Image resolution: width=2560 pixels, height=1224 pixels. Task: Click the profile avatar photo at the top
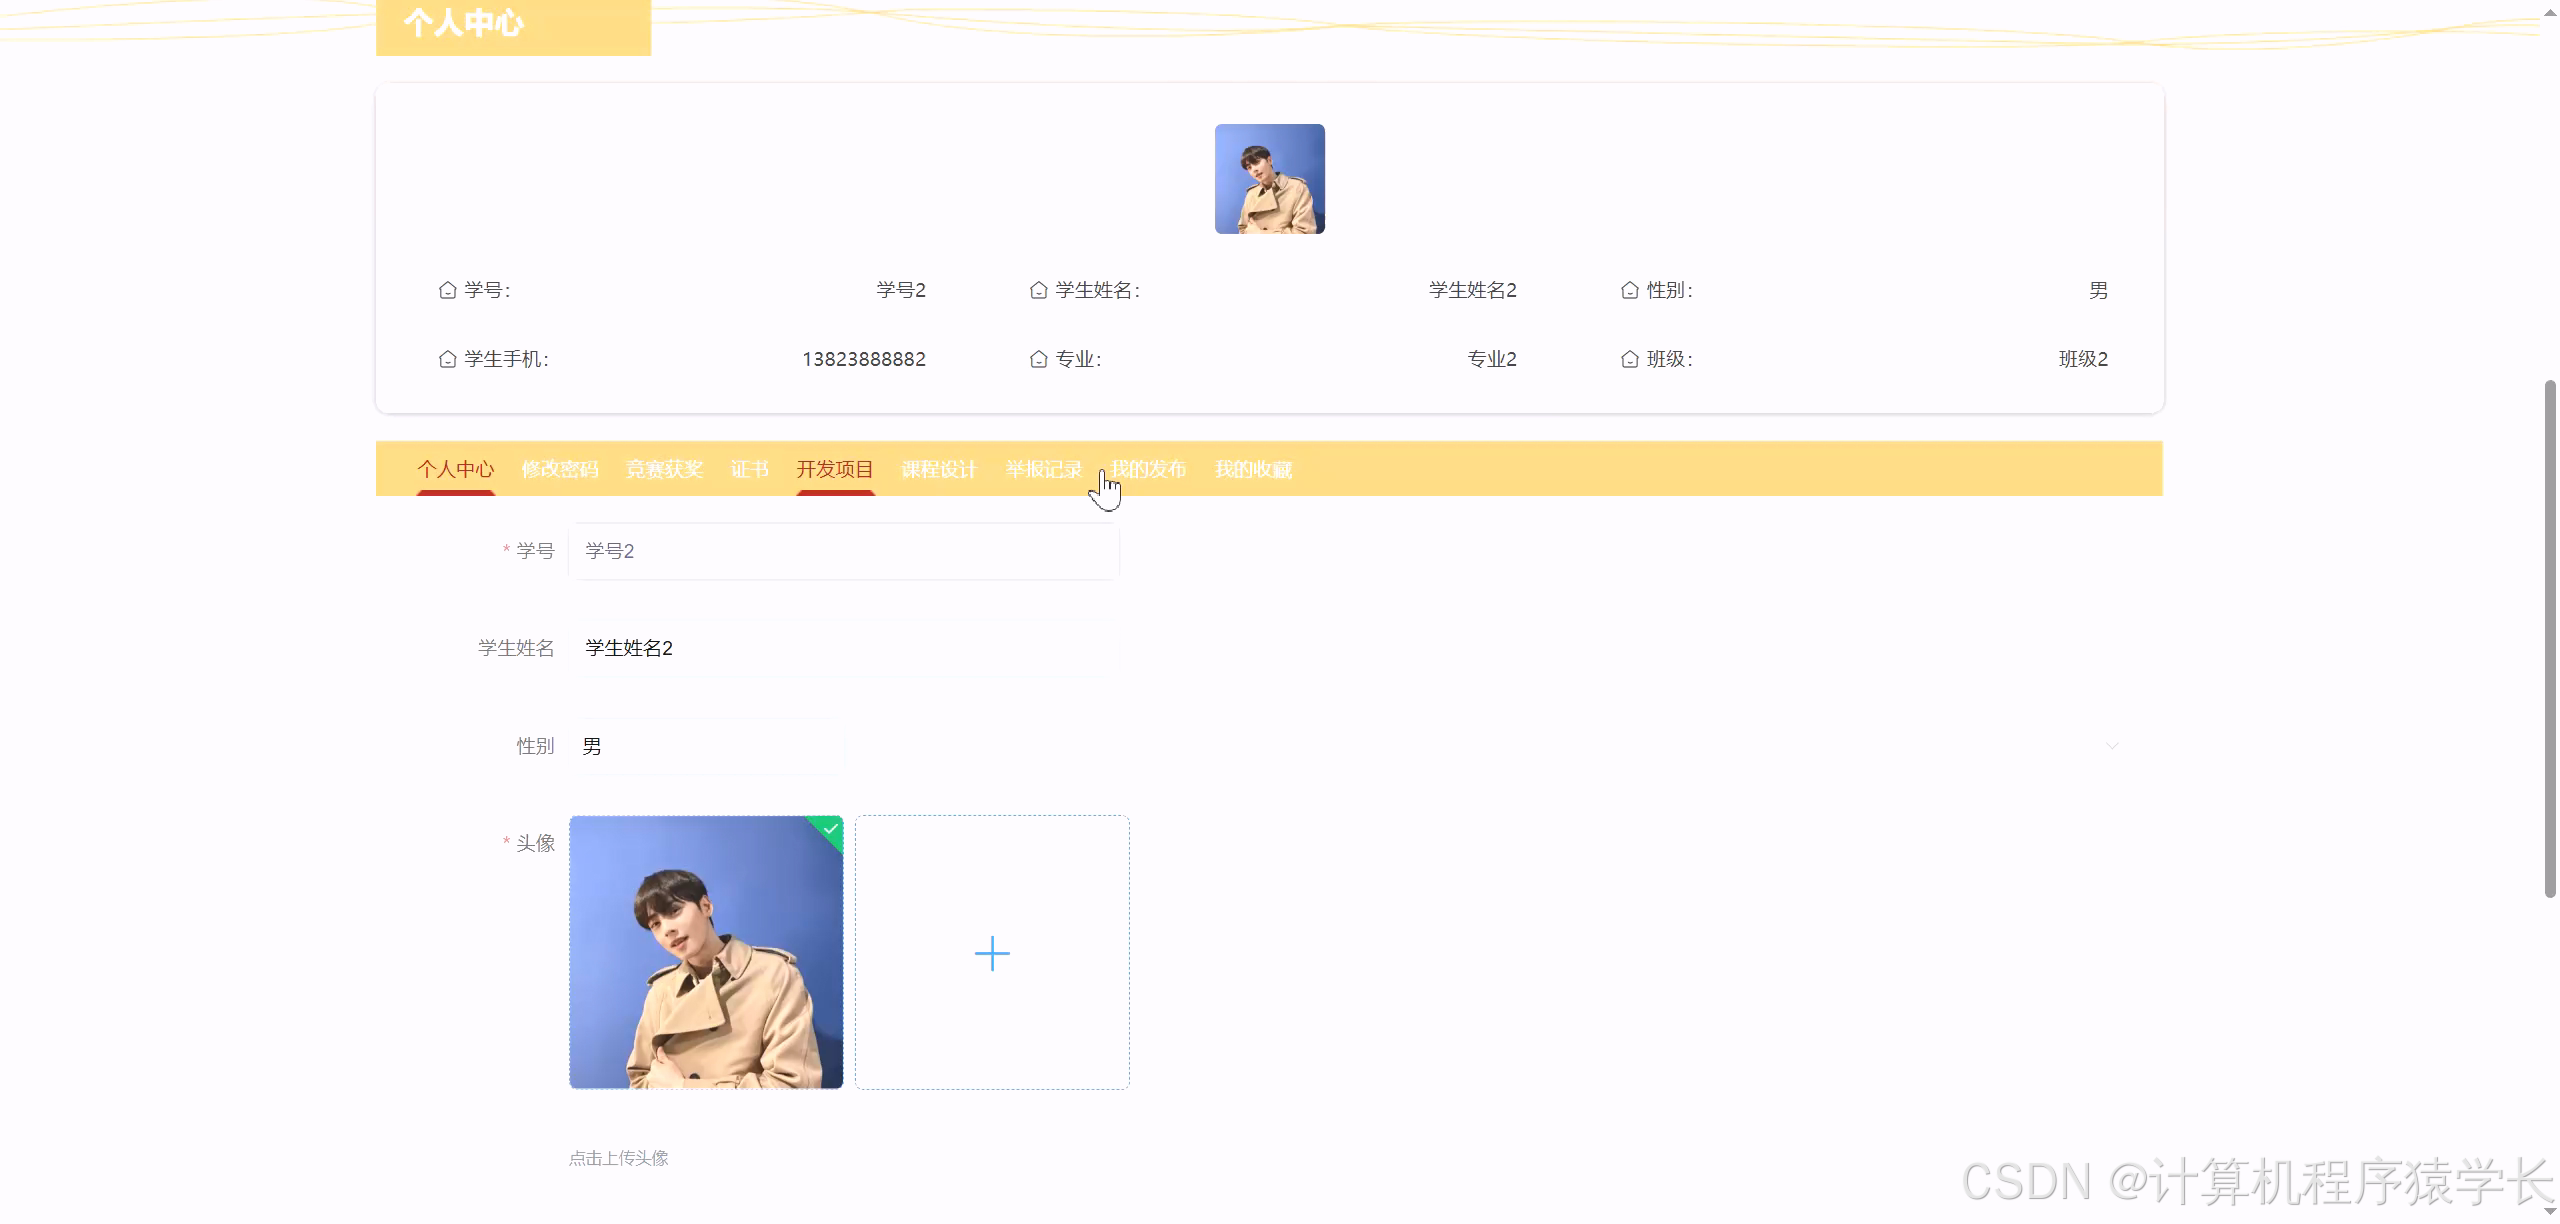[x=1268, y=178]
